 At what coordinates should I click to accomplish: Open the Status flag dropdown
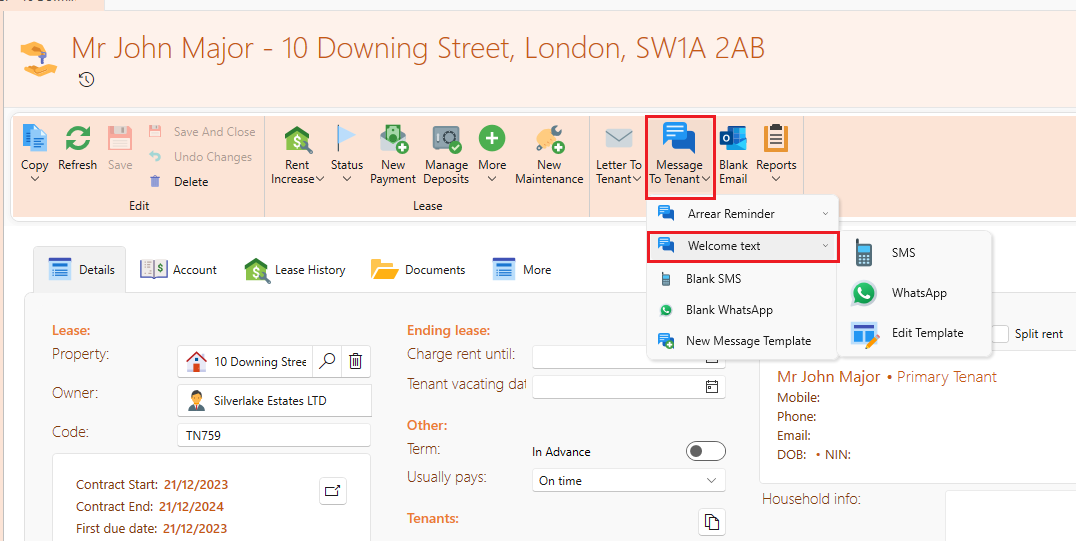(347, 155)
